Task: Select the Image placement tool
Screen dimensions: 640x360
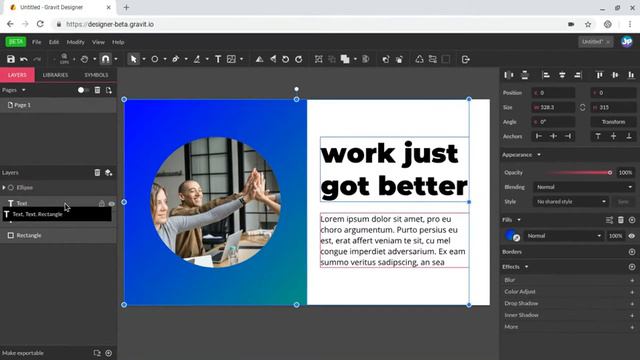Action: [231, 59]
